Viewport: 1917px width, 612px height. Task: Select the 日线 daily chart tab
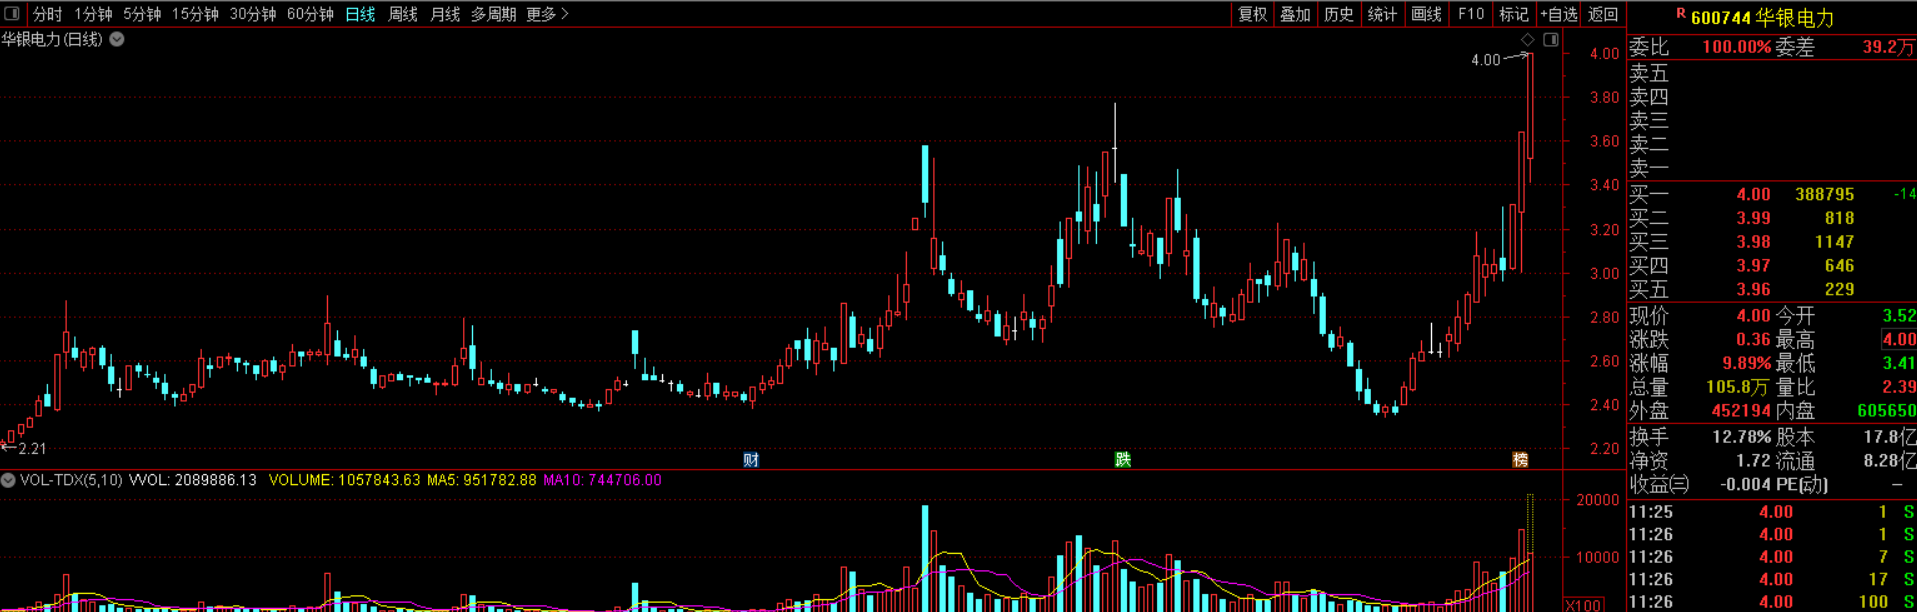click(x=360, y=14)
